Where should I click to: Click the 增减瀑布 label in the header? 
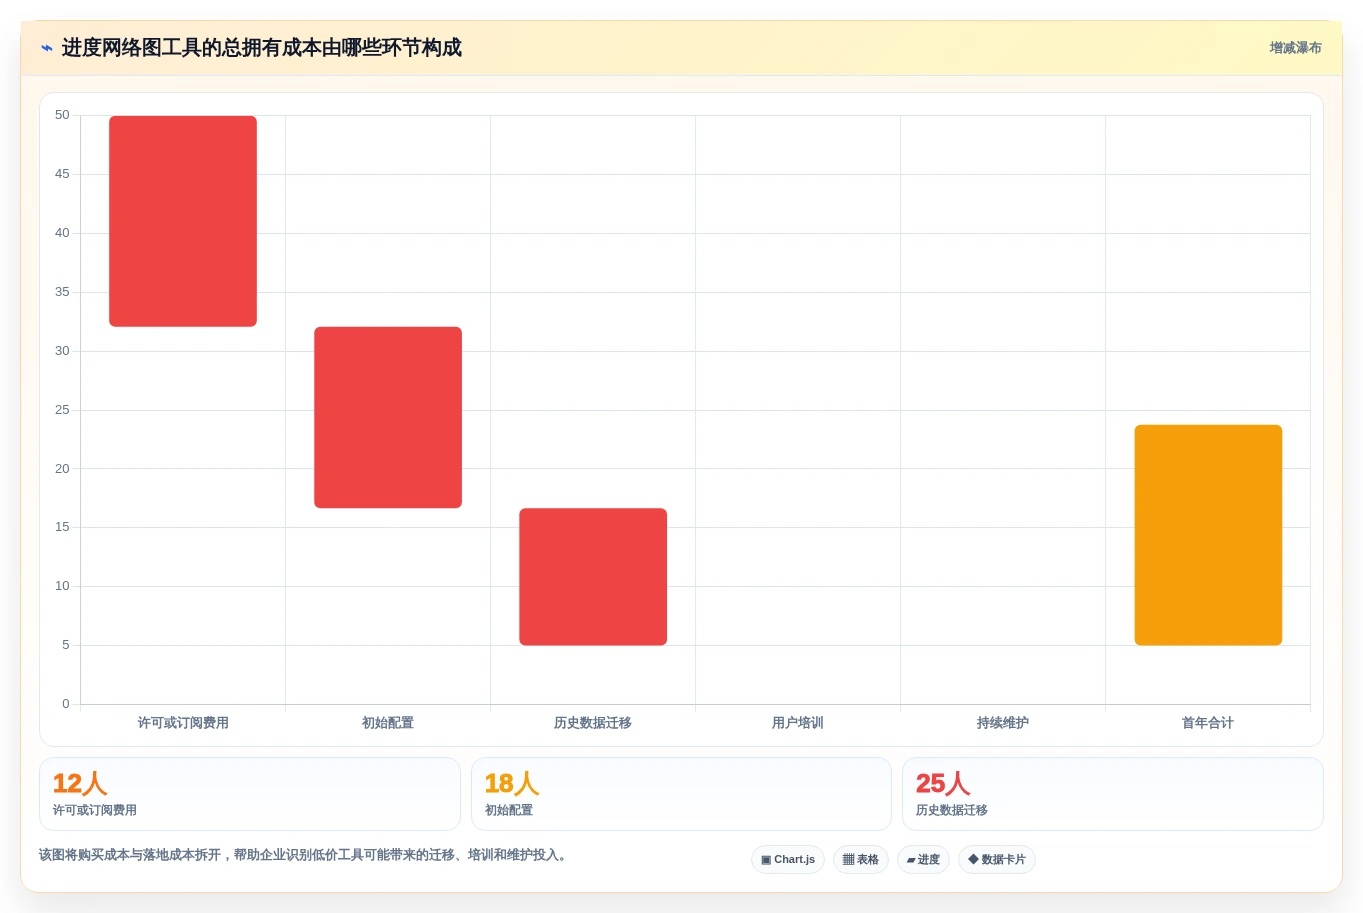(x=1295, y=48)
